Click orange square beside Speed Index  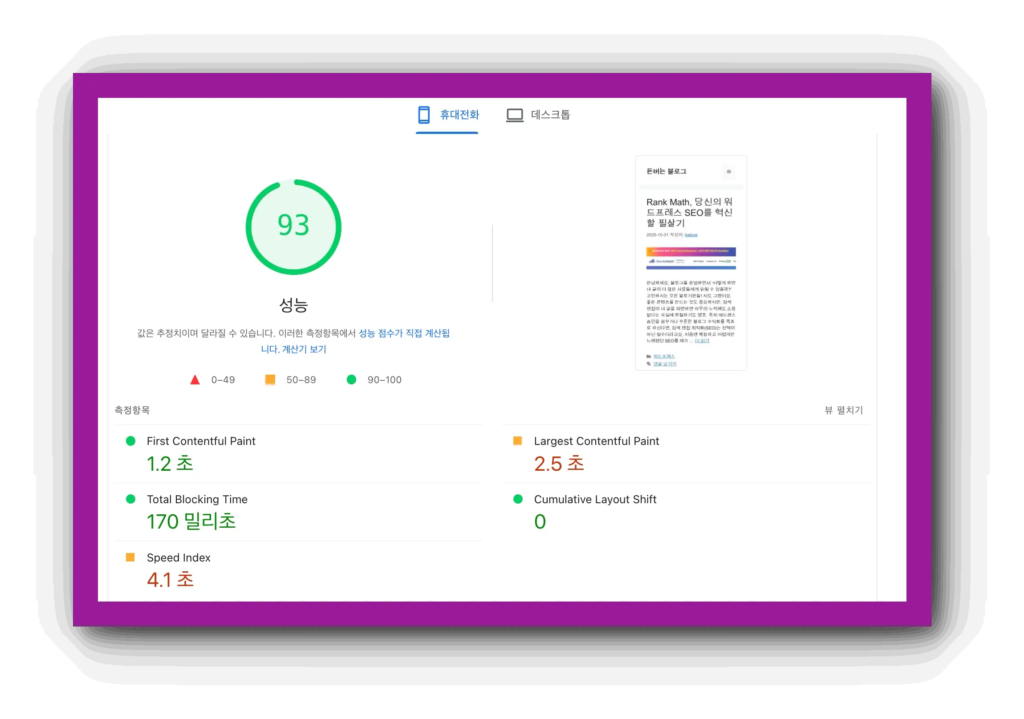[x=130, y=557]
